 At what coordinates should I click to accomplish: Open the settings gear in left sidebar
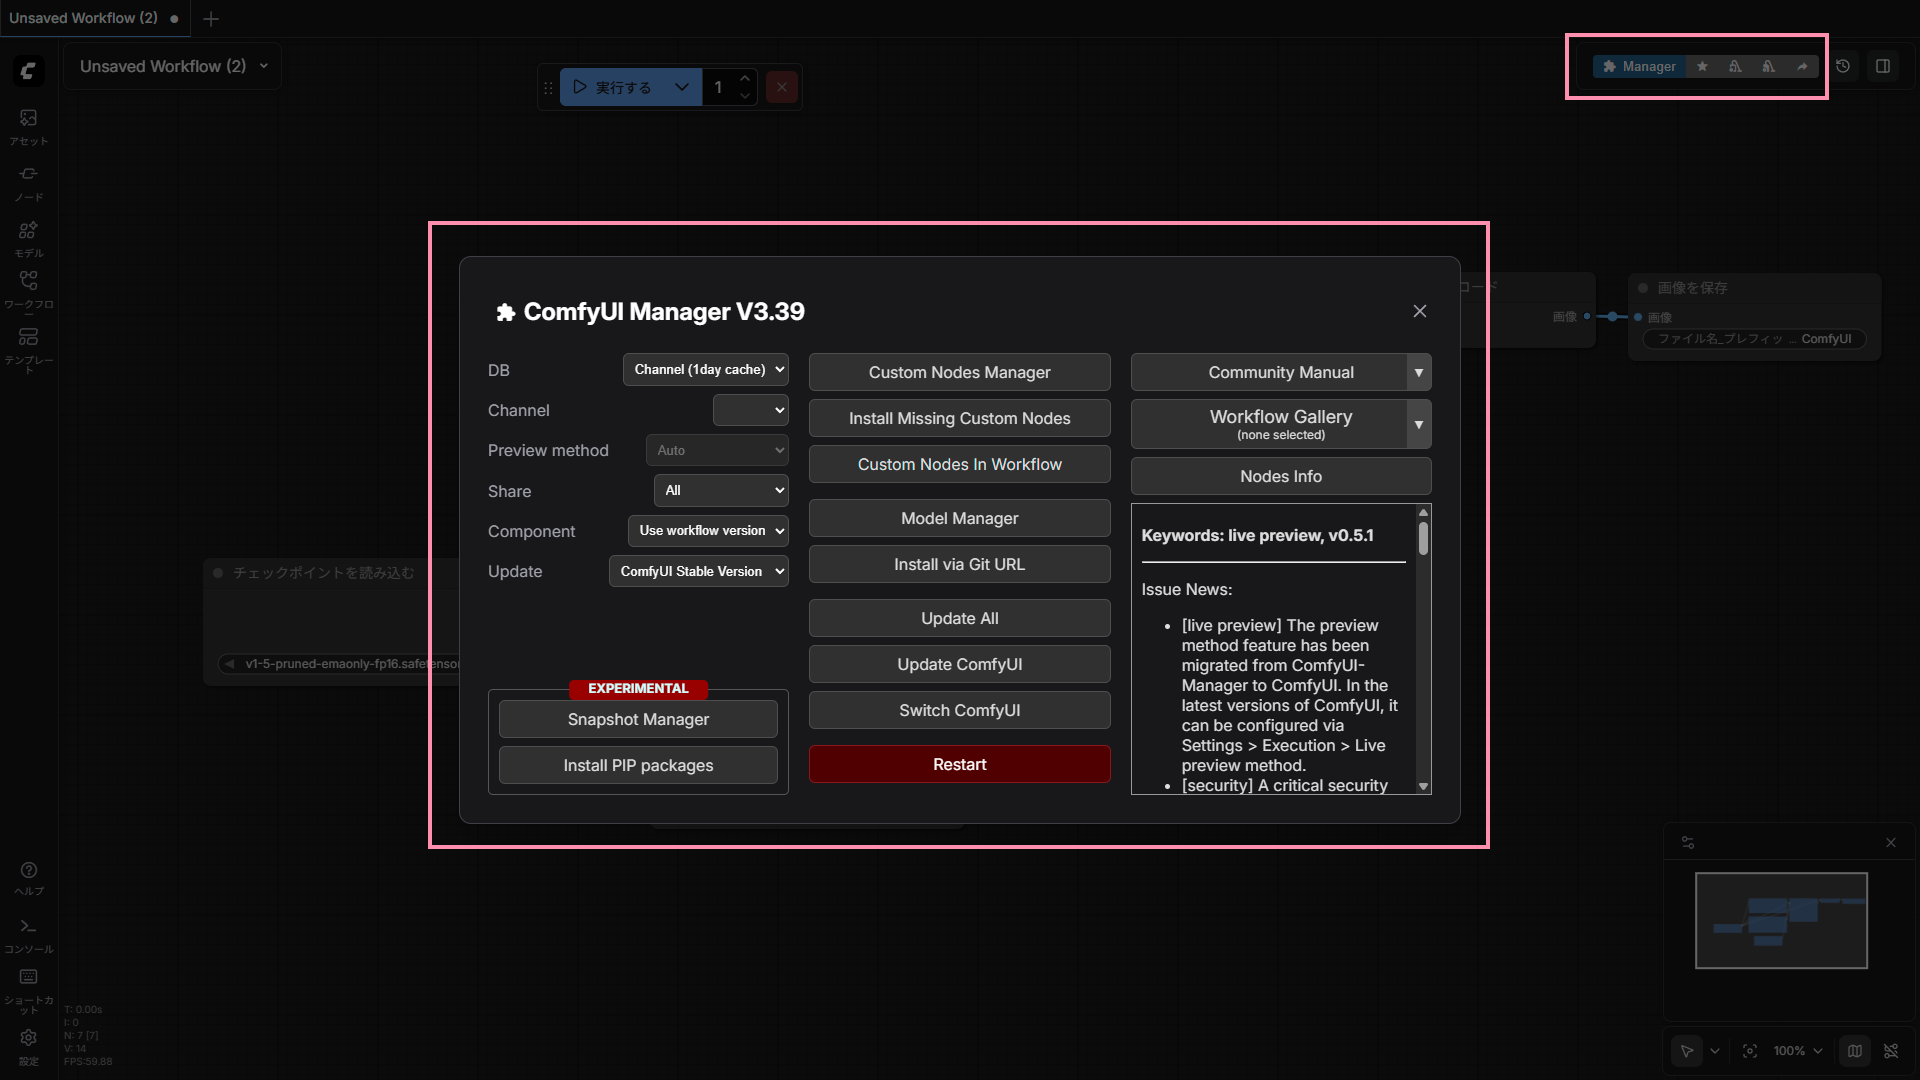click(x=28, y=1038)
